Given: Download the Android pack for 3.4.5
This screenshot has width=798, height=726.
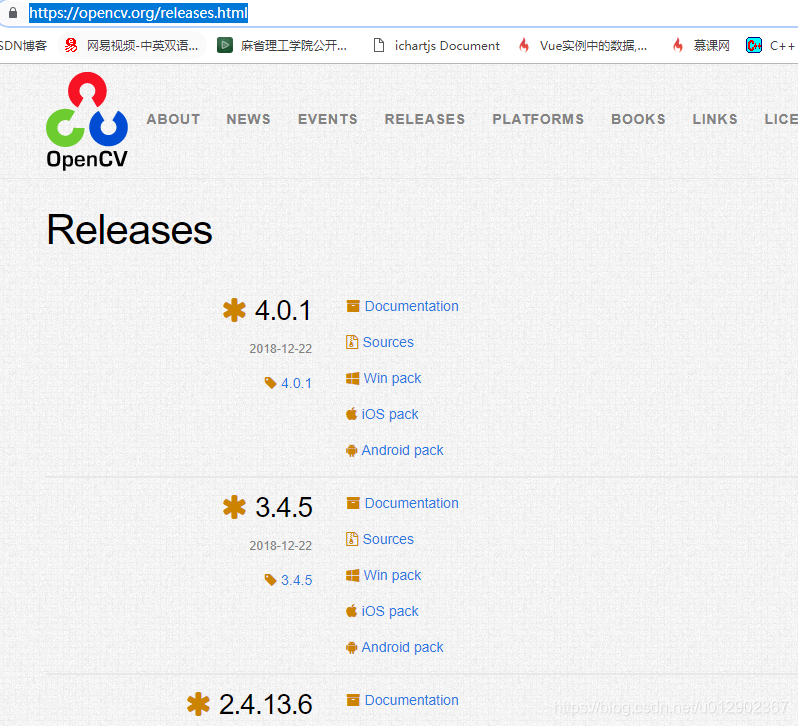Looking at the screenshot, I should pyautogui.click(x=402, y=647).
